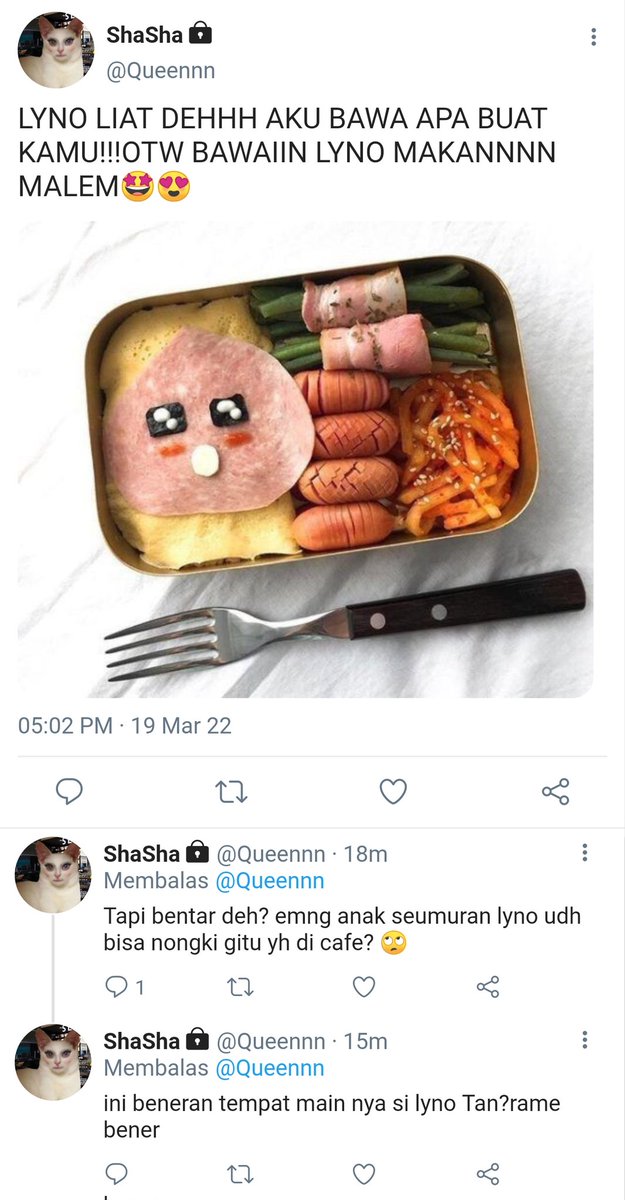
Task: Open the main tweet's three-dot menu
Action: [593, 38]
